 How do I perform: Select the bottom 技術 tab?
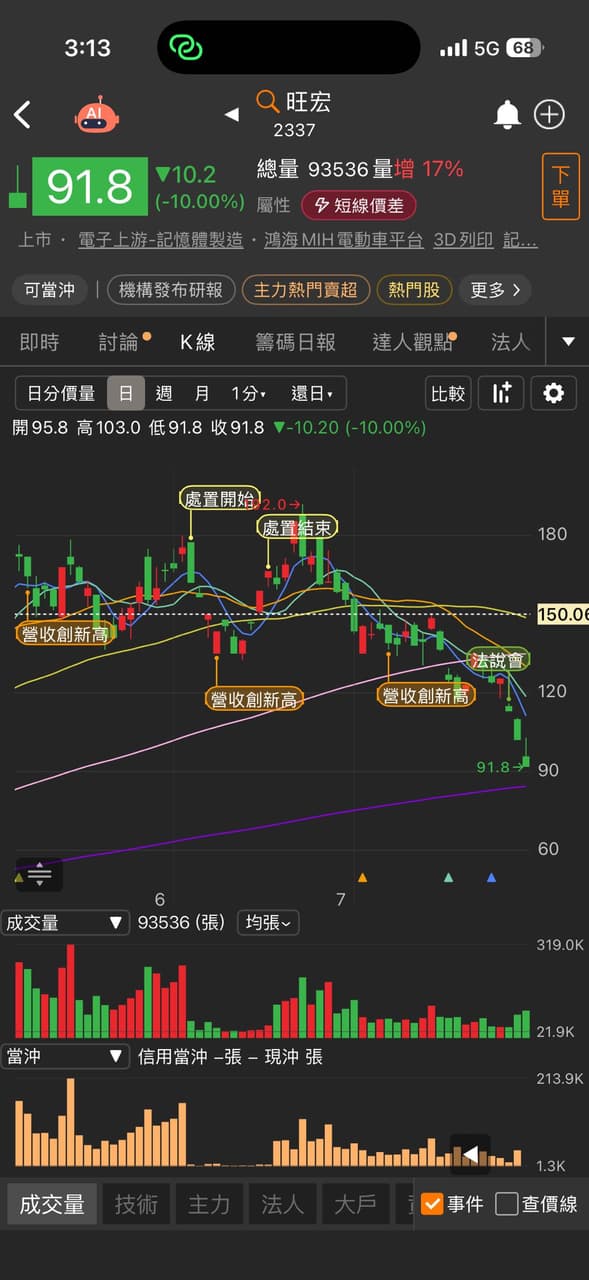point(136,1204)
